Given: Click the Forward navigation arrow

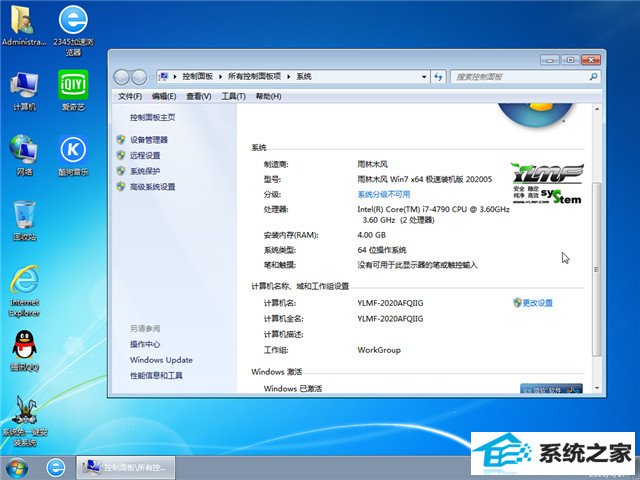Looking at the screenshot, I should pyautogui.click(x=139, y=77).
